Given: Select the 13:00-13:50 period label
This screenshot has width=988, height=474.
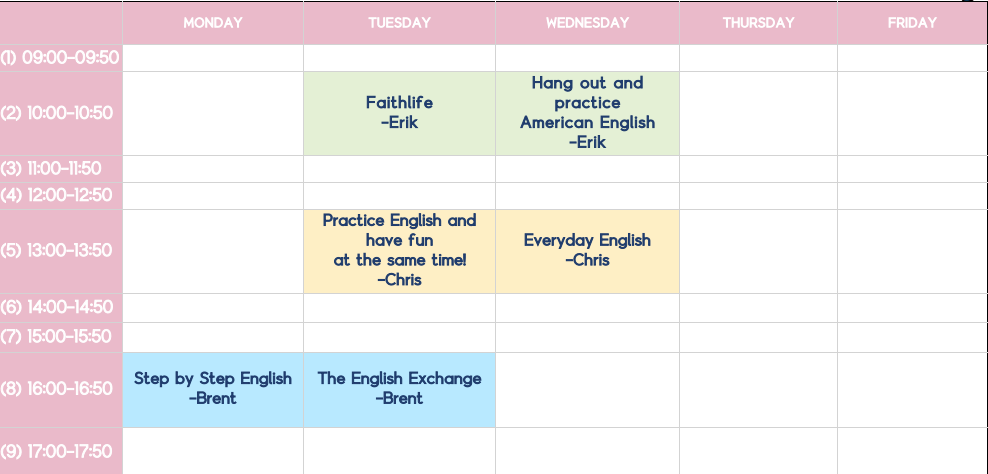Looking at the screenshot, I should (x=60, y=250).
